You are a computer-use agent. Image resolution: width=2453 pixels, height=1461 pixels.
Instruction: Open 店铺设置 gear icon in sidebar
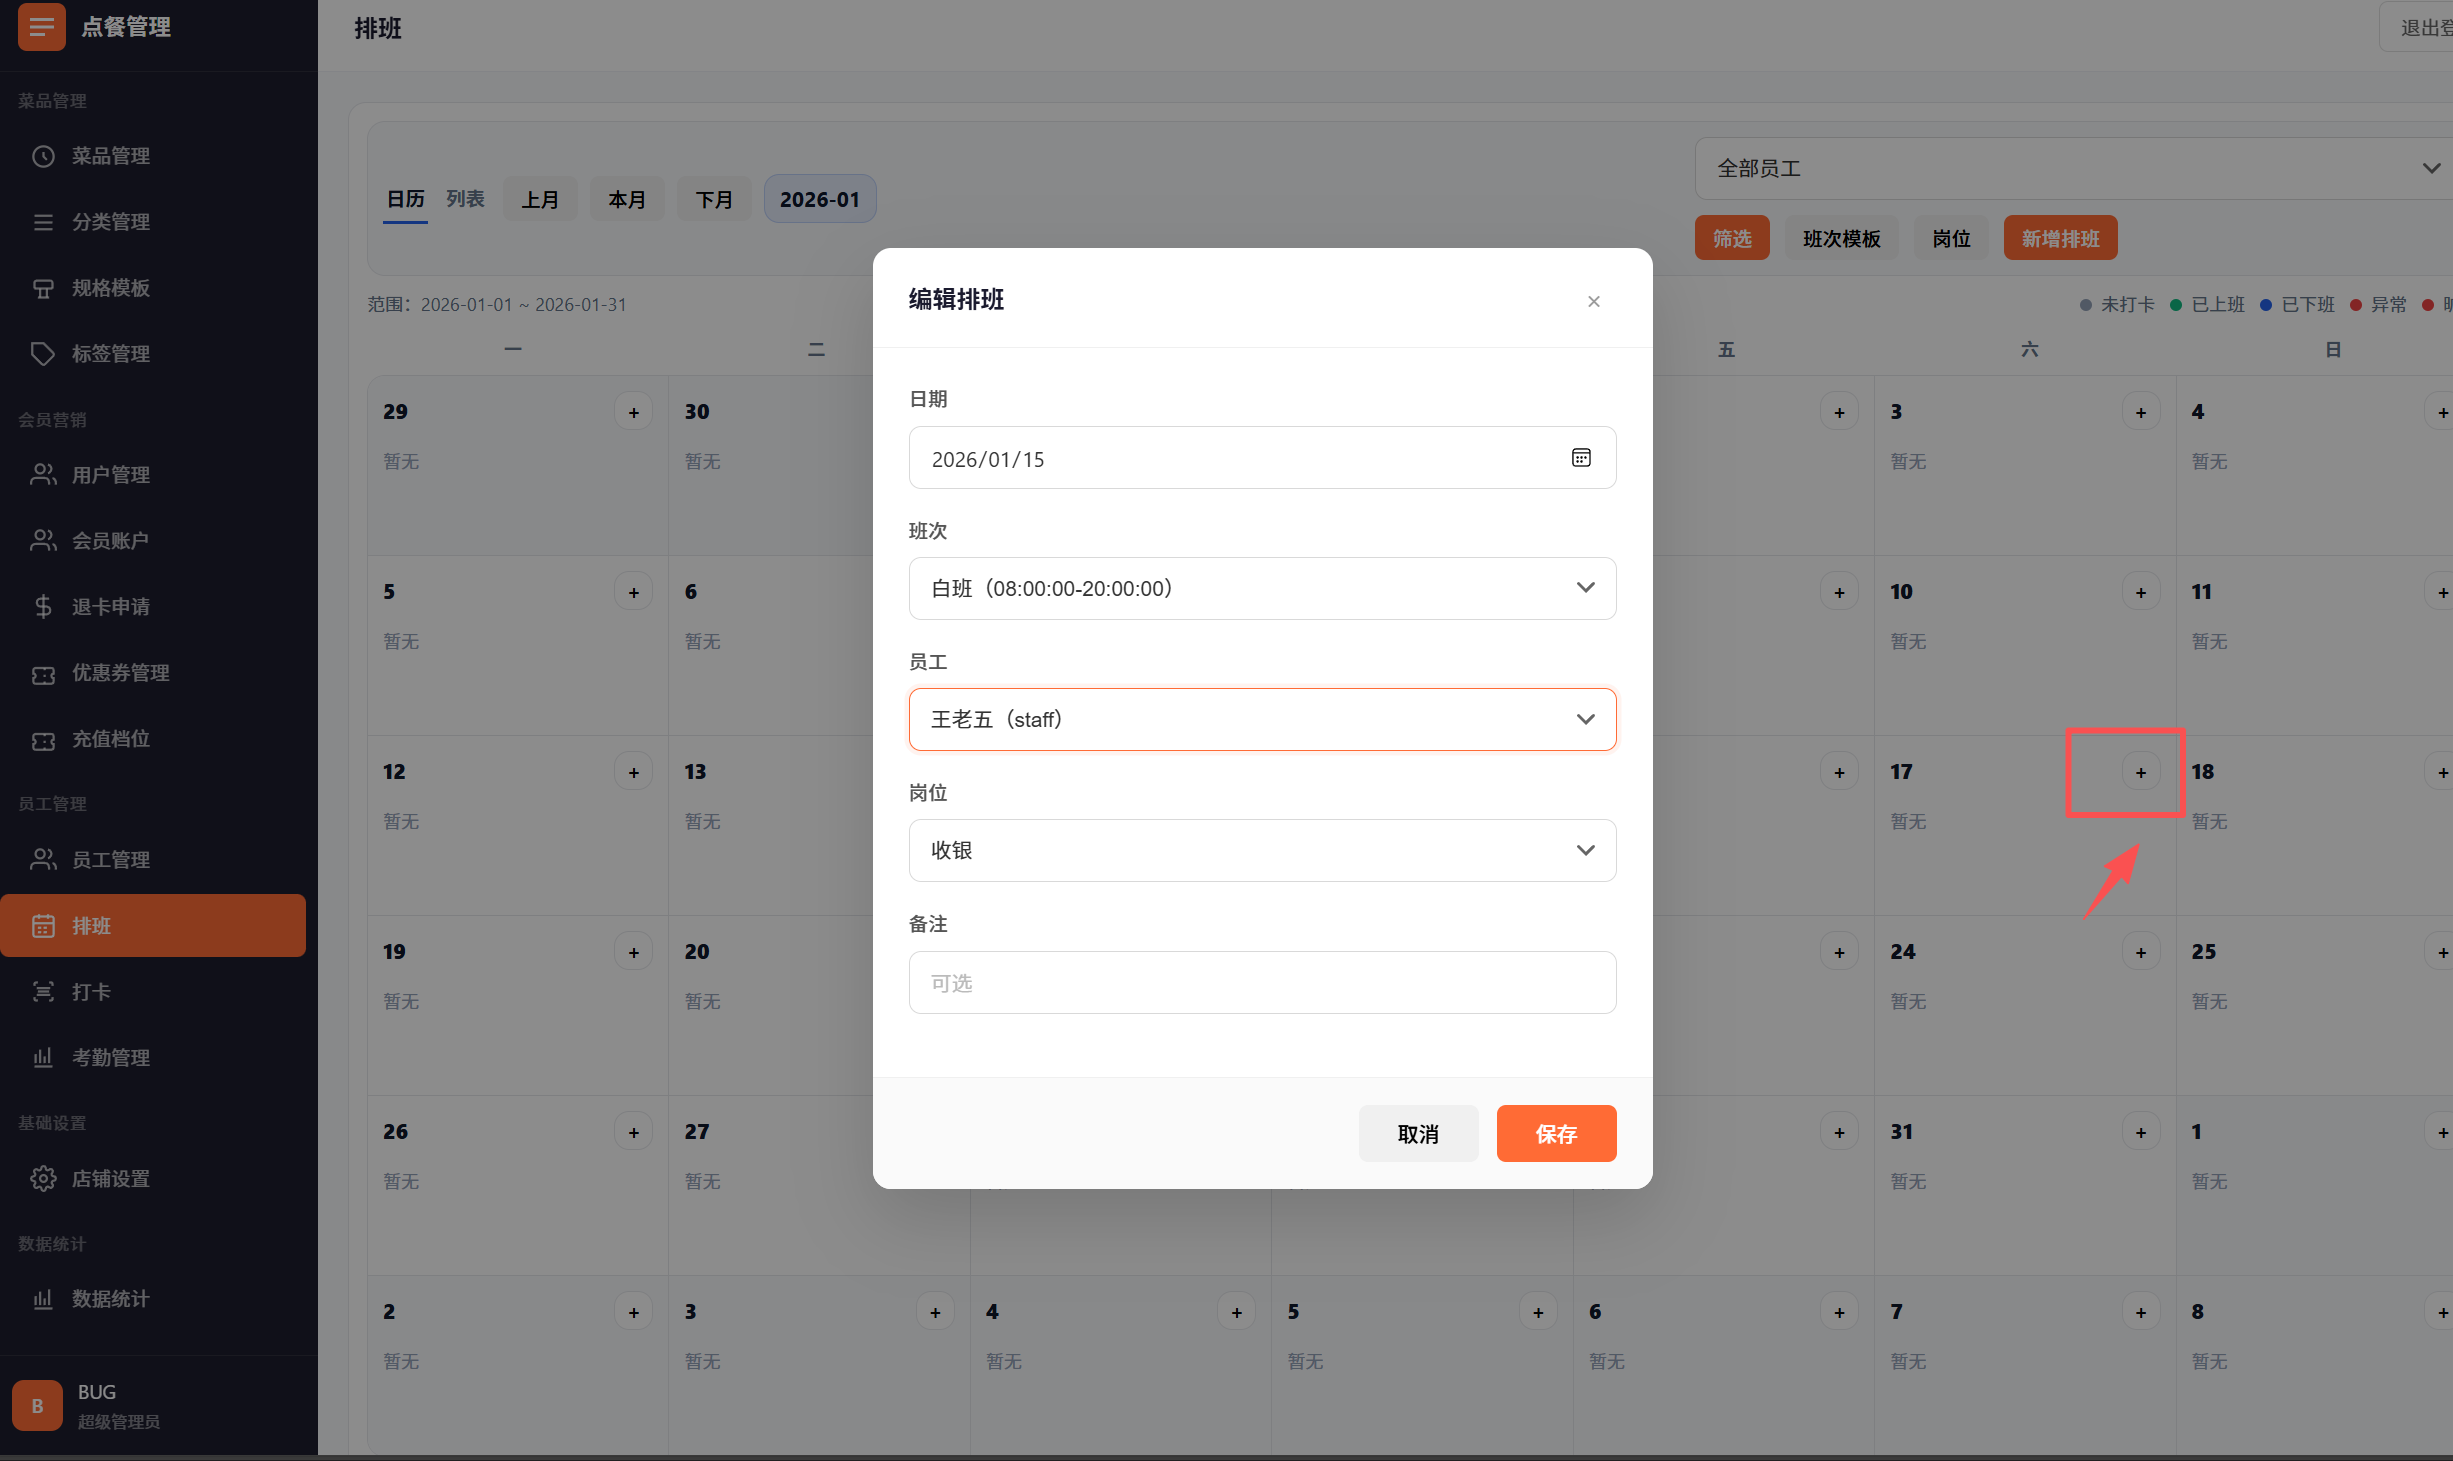[x=43, y=1178]
